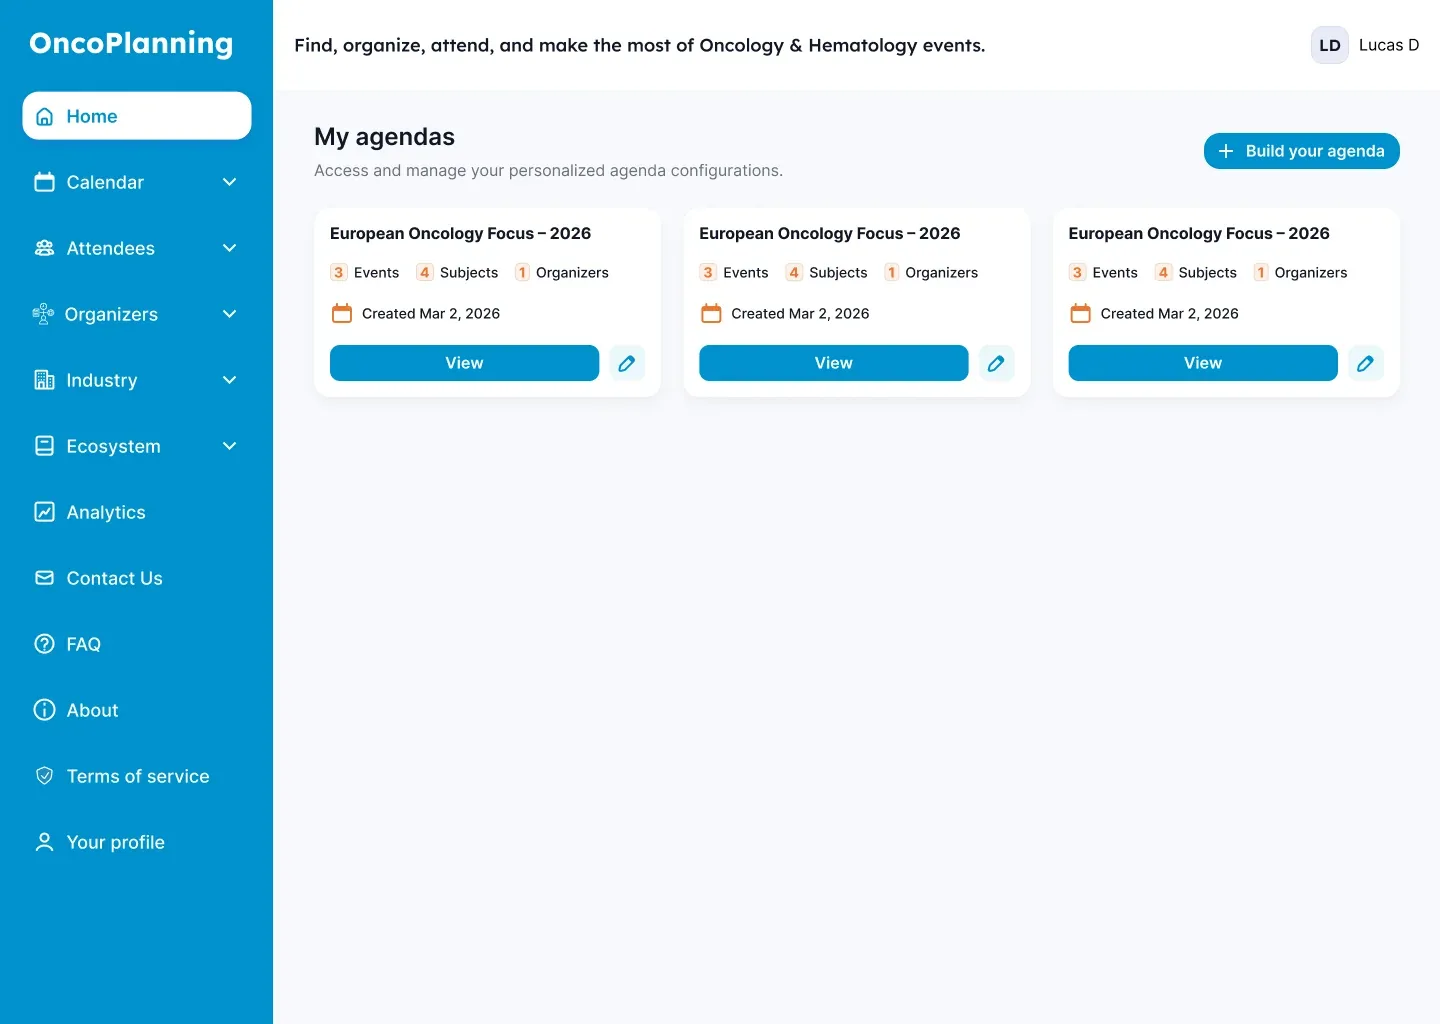Open the FAQ page label
Viewport: 1440px width, 1024px height.
(84, 644)
